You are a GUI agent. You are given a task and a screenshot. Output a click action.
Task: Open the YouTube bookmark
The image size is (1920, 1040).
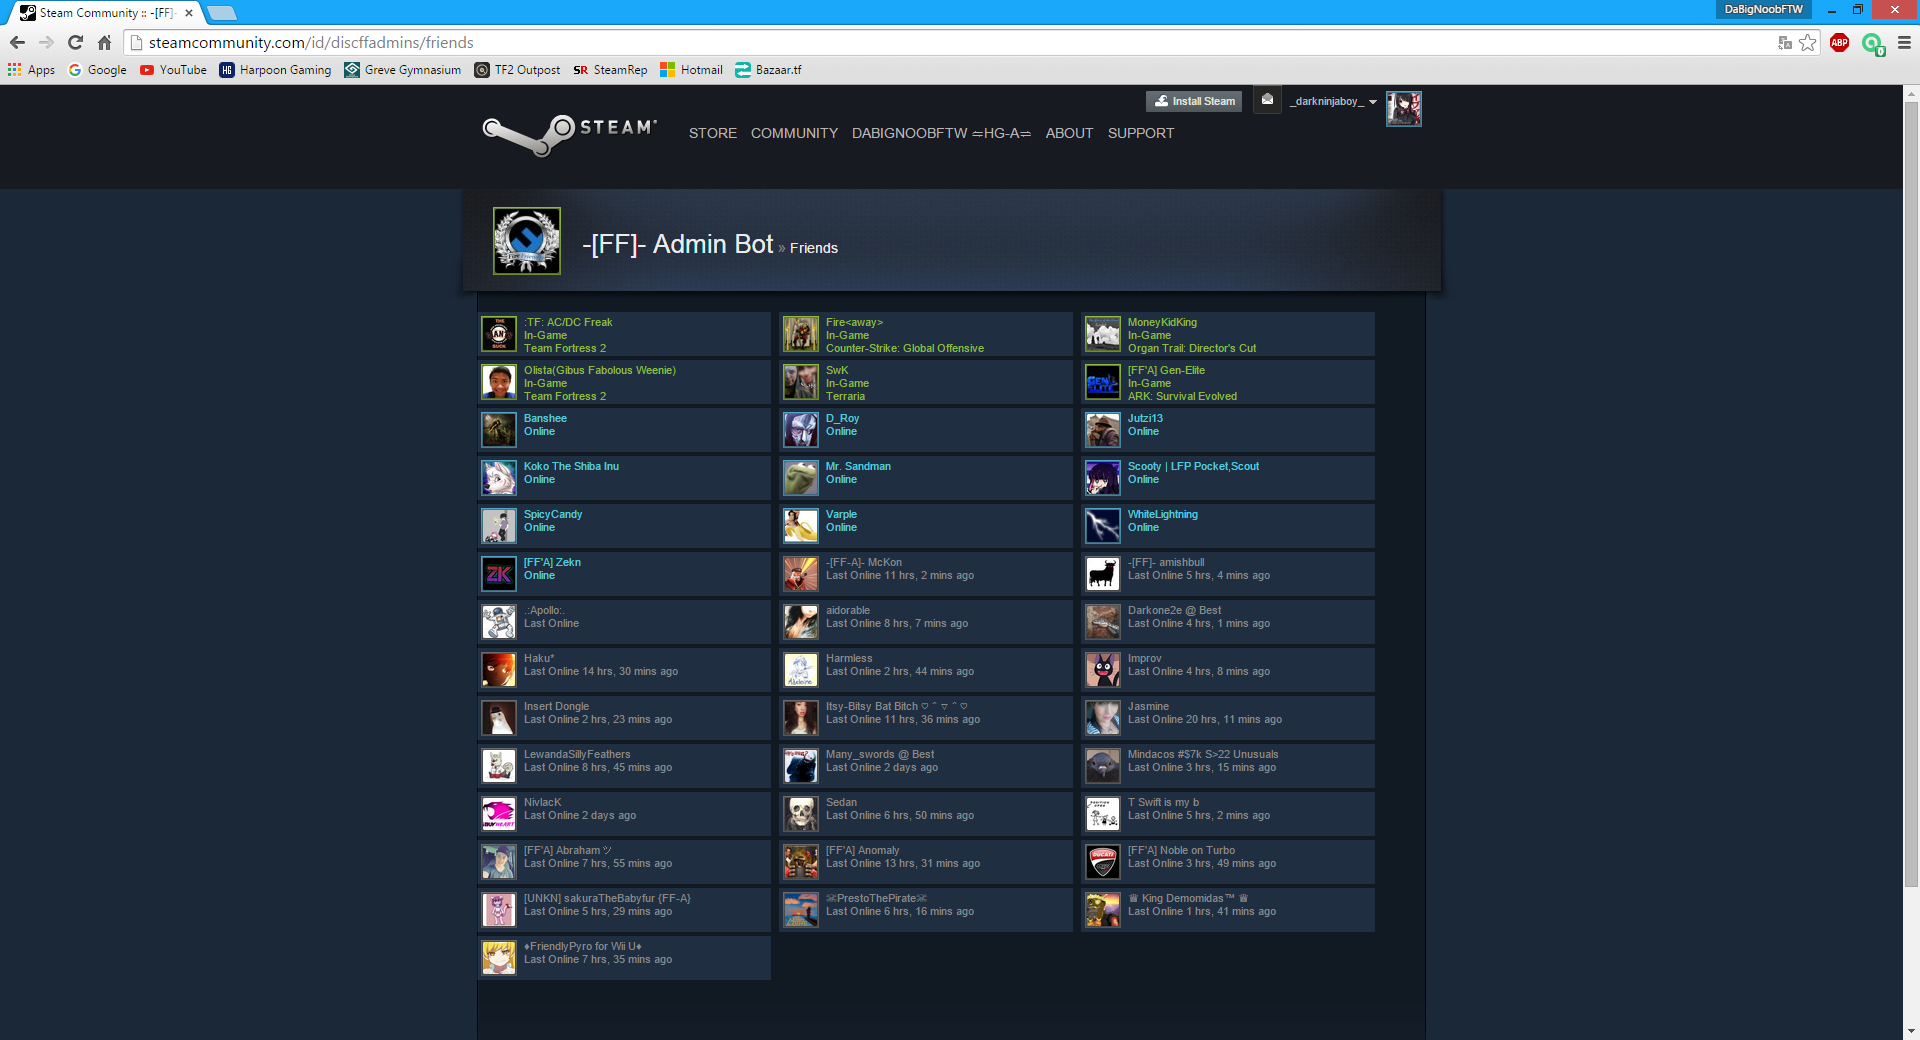(x=173, y=70)
